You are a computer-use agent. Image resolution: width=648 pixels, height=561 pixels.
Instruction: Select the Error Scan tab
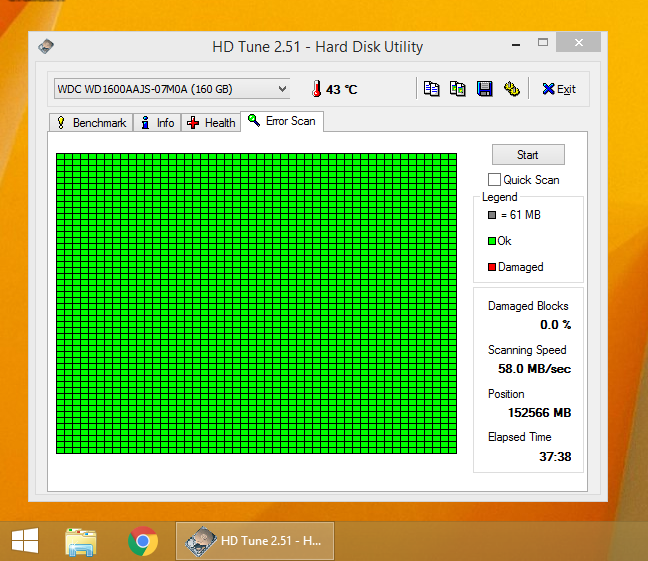[x=282, y=121]
